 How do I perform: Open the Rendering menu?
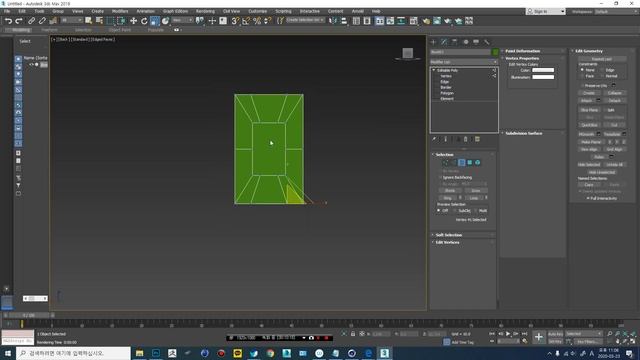pyautogui.click(x=205, y=11)
